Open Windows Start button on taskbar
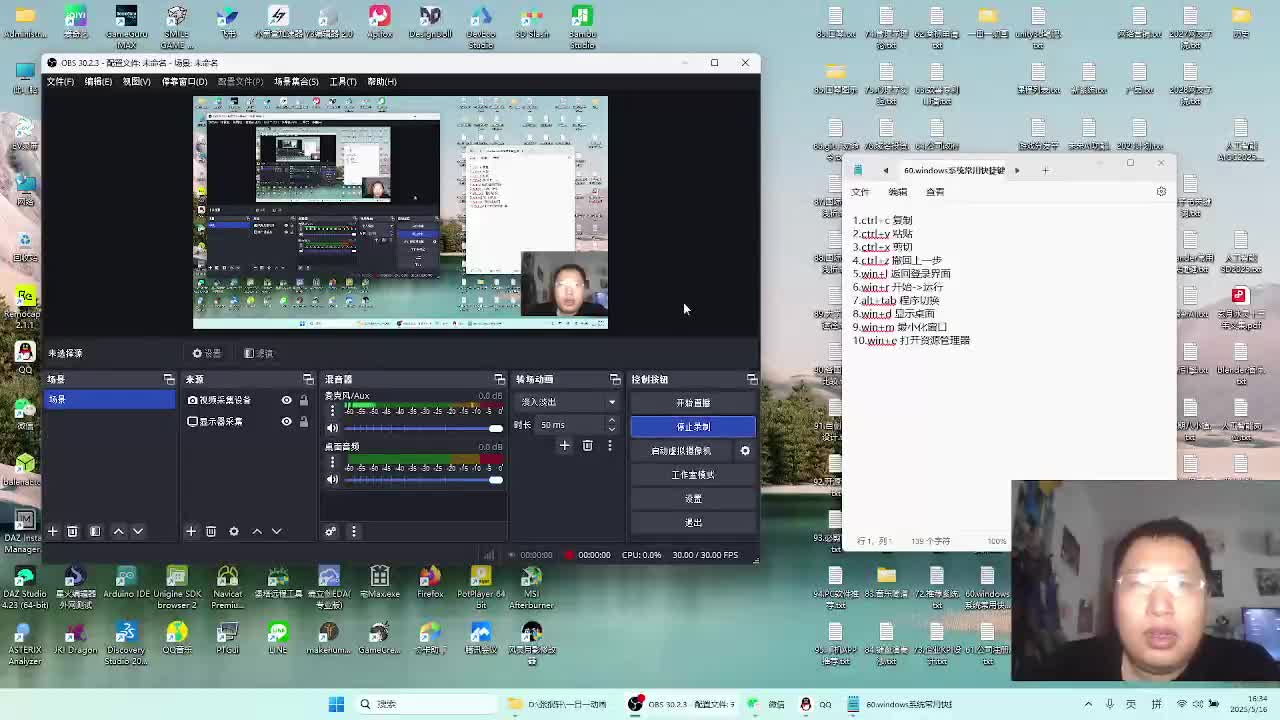1280x720 pixels. [x=336, y=704]
